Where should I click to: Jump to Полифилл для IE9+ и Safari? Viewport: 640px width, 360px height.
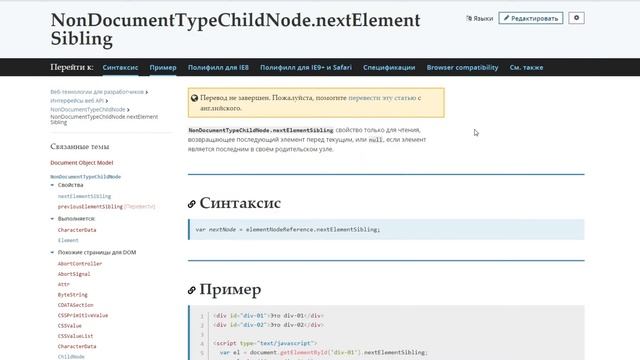pos(306,67)
